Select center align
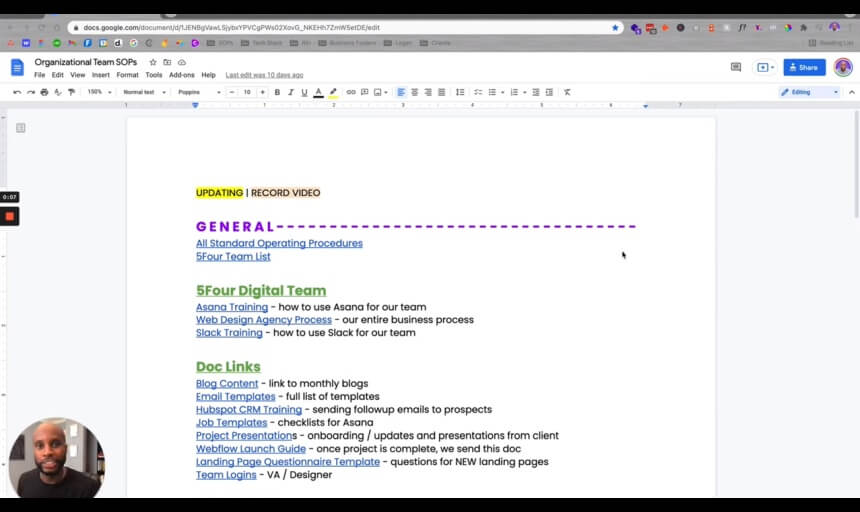Viewport: 860px width, 512px height. click(415, 92)
